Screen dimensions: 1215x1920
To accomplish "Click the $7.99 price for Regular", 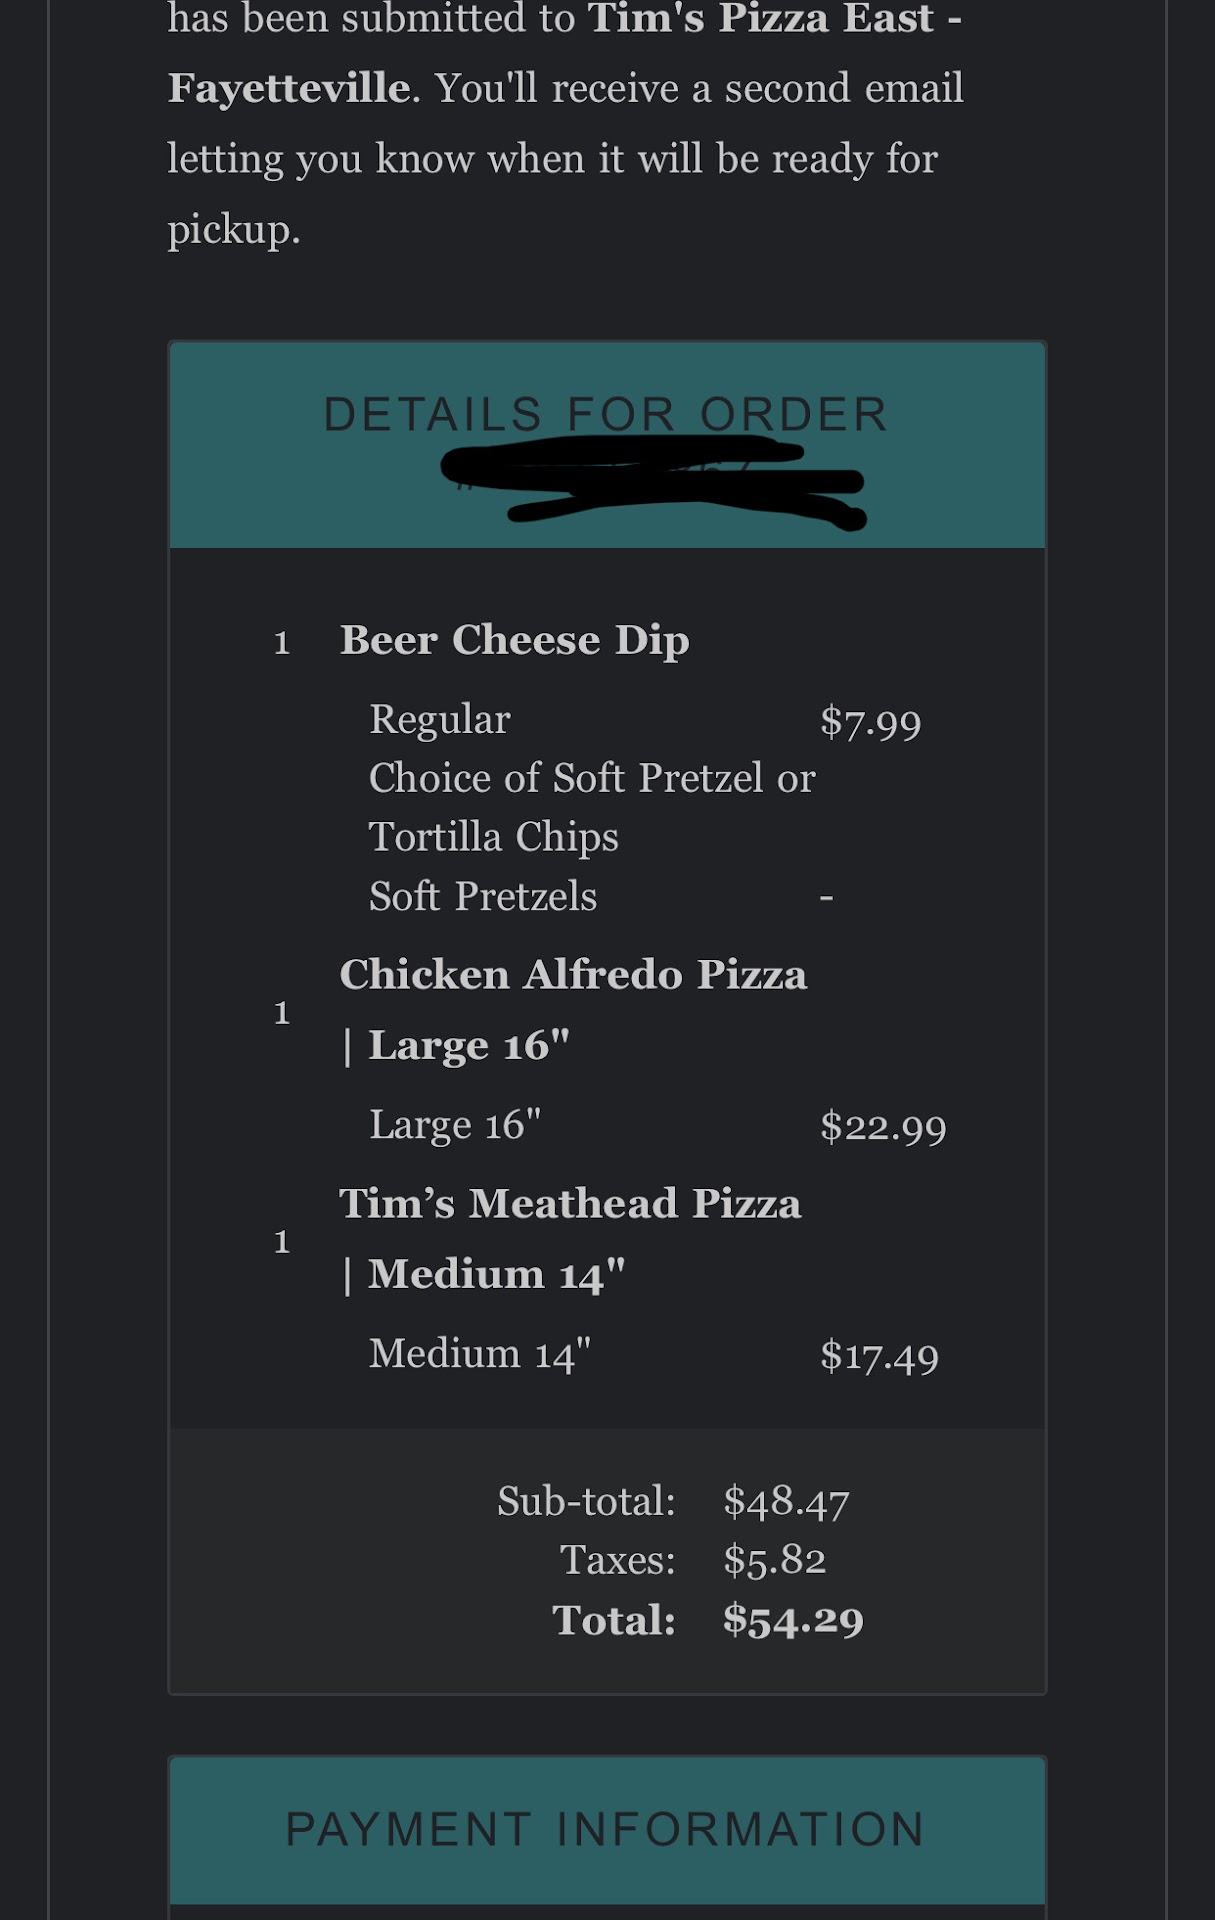I will [x=870, y=721].
